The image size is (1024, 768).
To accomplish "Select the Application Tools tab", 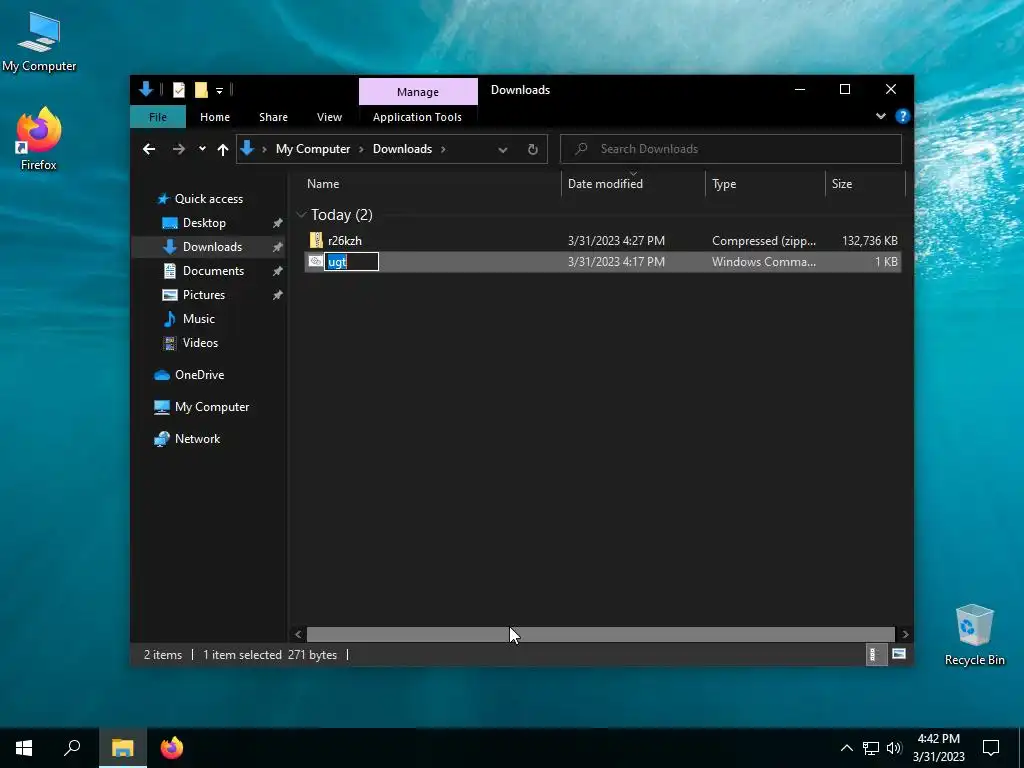I will click(x=417, y=117).
